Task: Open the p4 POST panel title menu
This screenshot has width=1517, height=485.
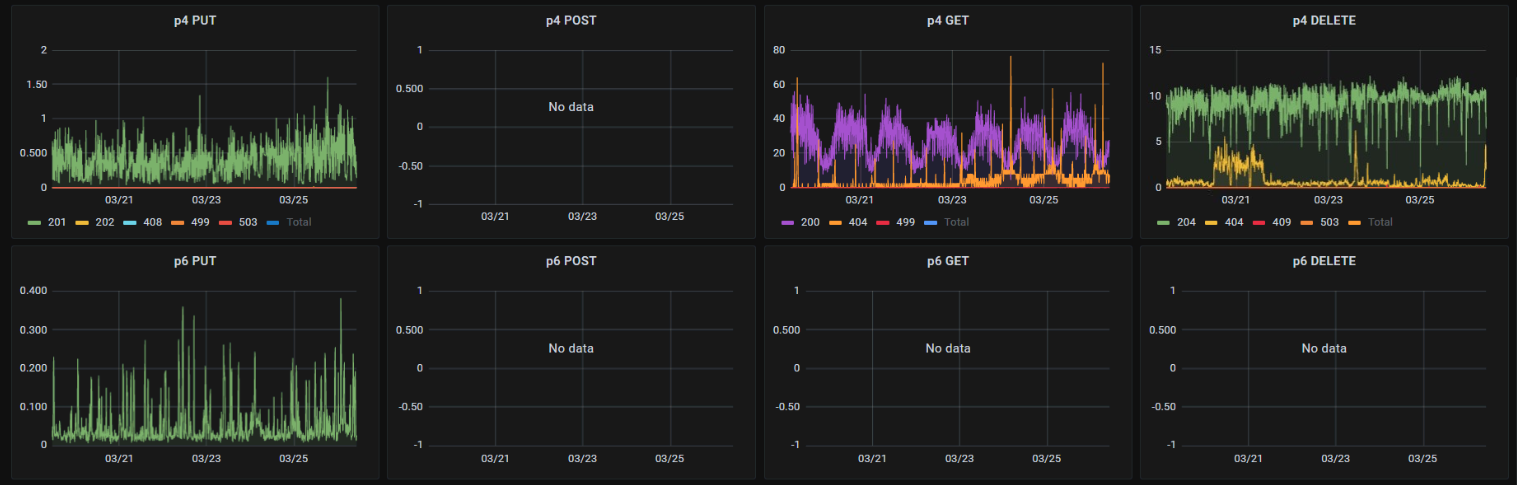Action: (x=571, y=20)
